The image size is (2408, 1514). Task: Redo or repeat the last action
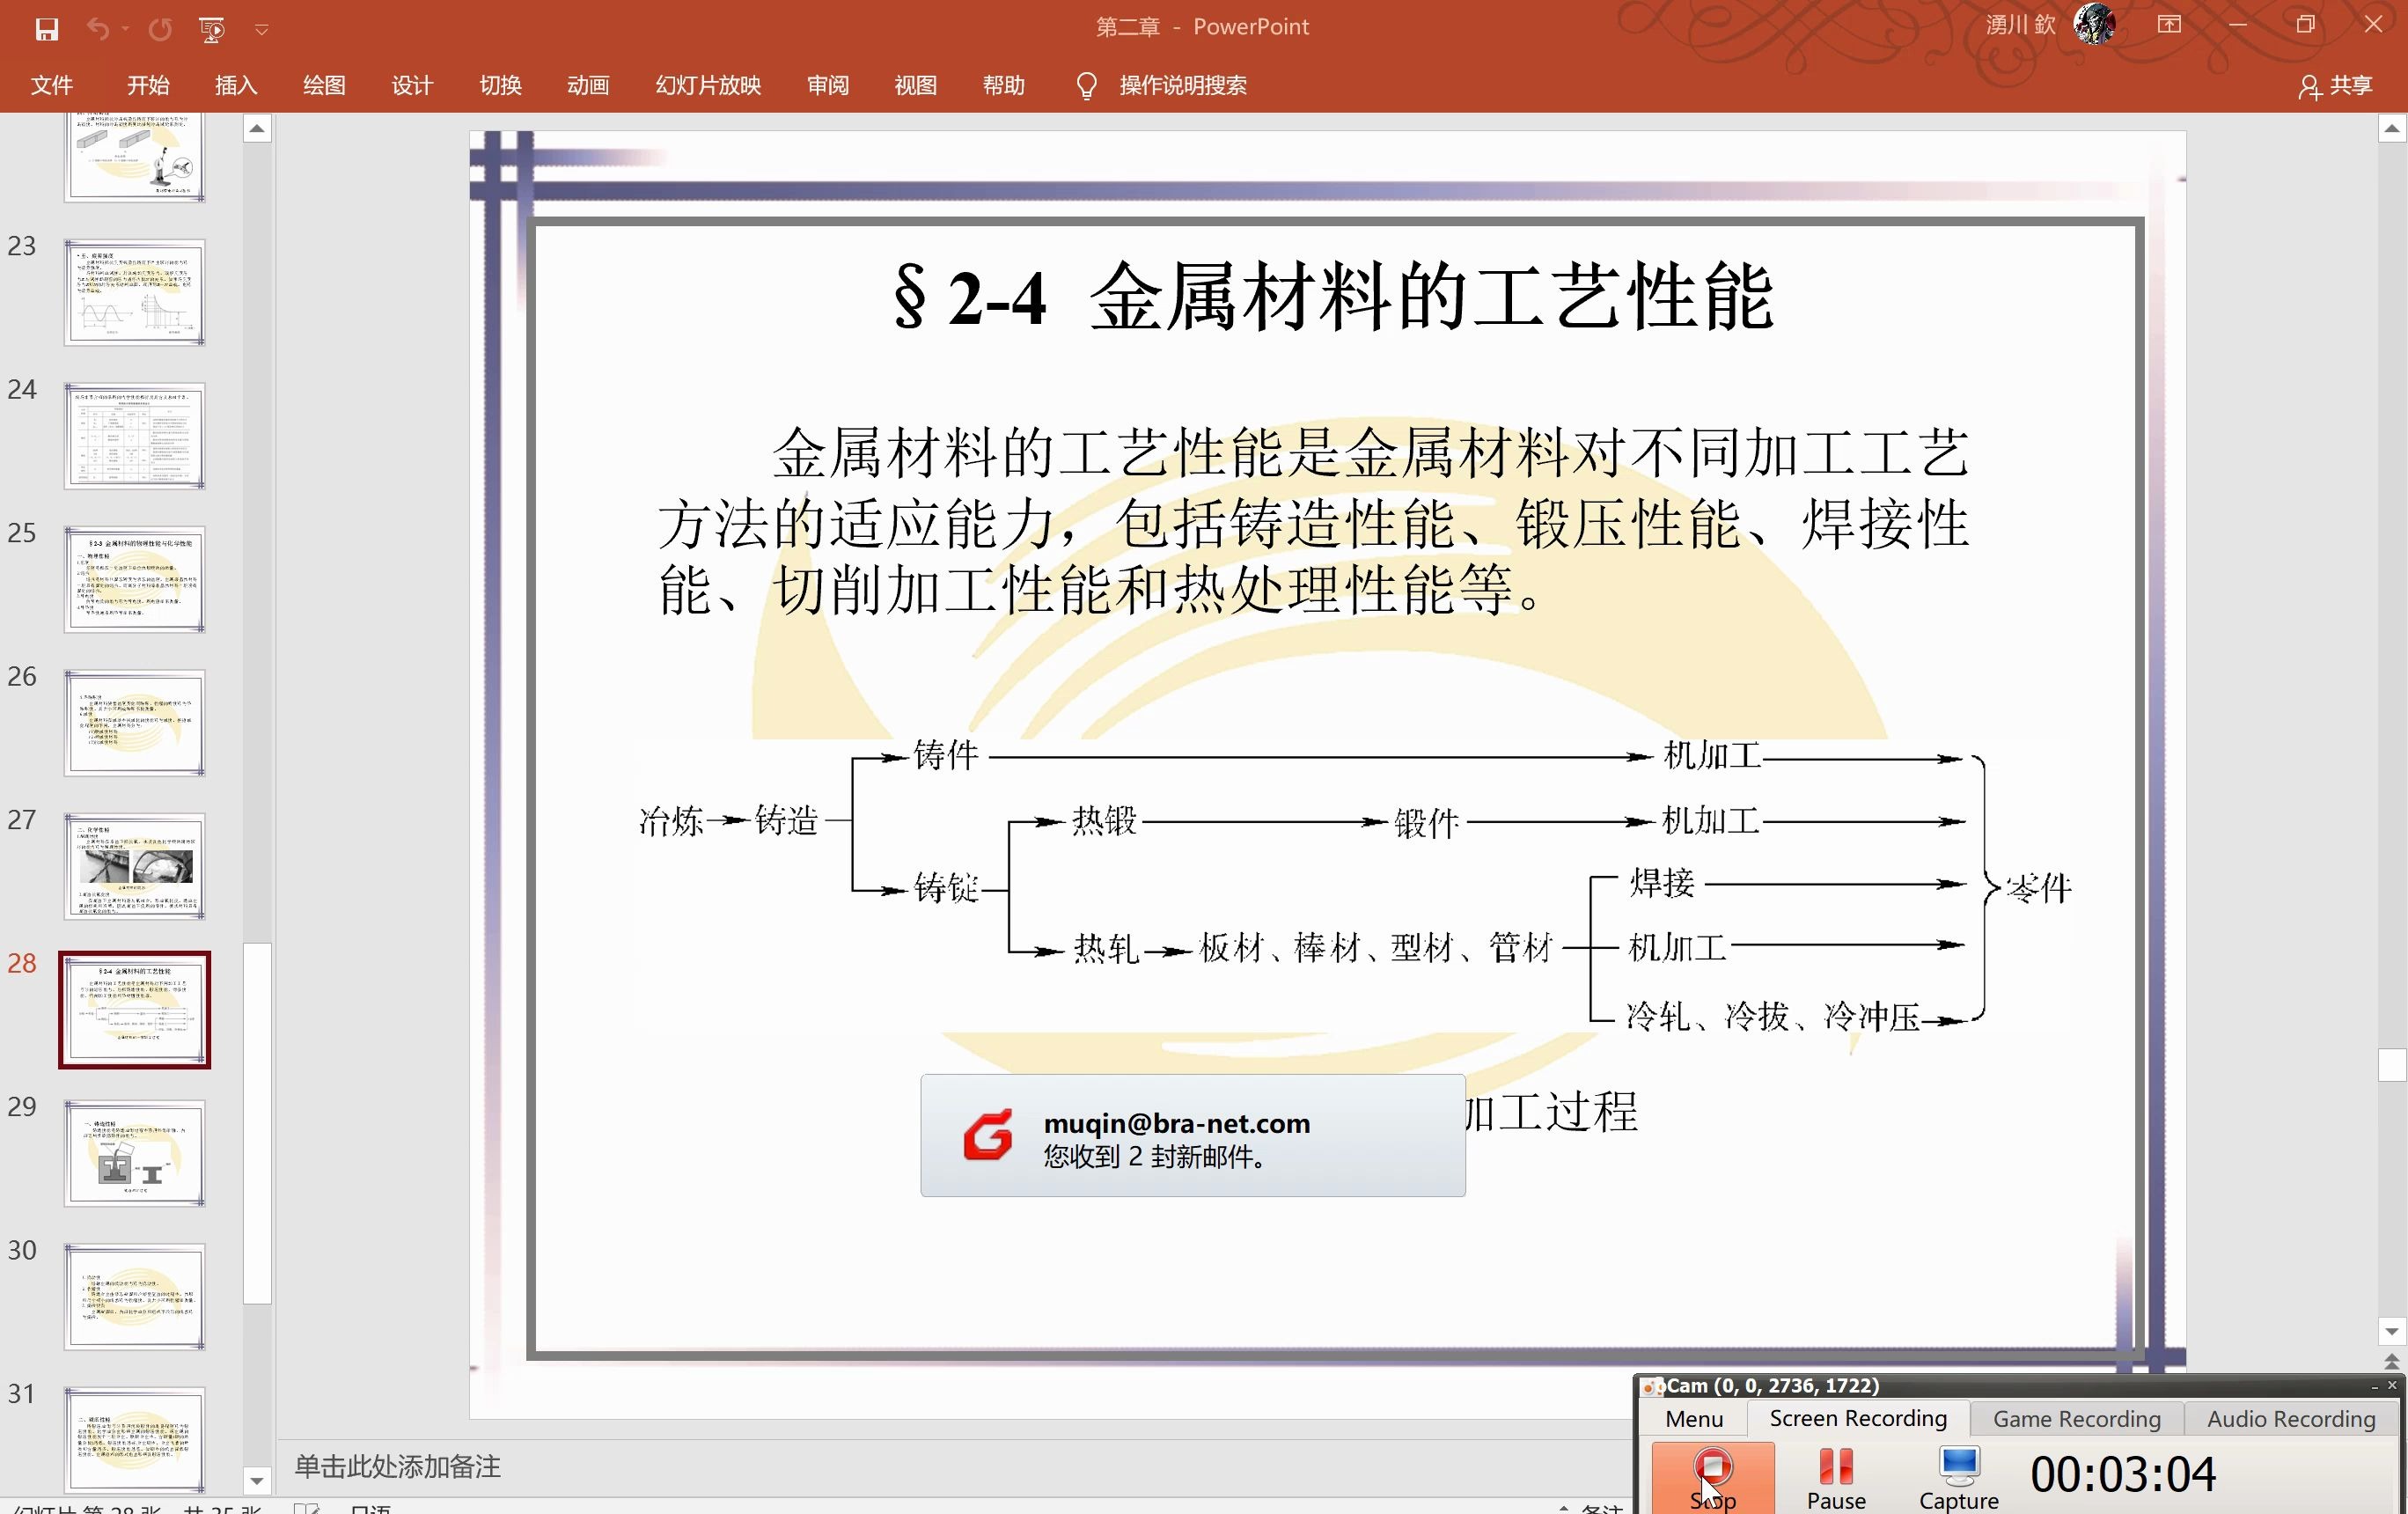pos(160,29)
